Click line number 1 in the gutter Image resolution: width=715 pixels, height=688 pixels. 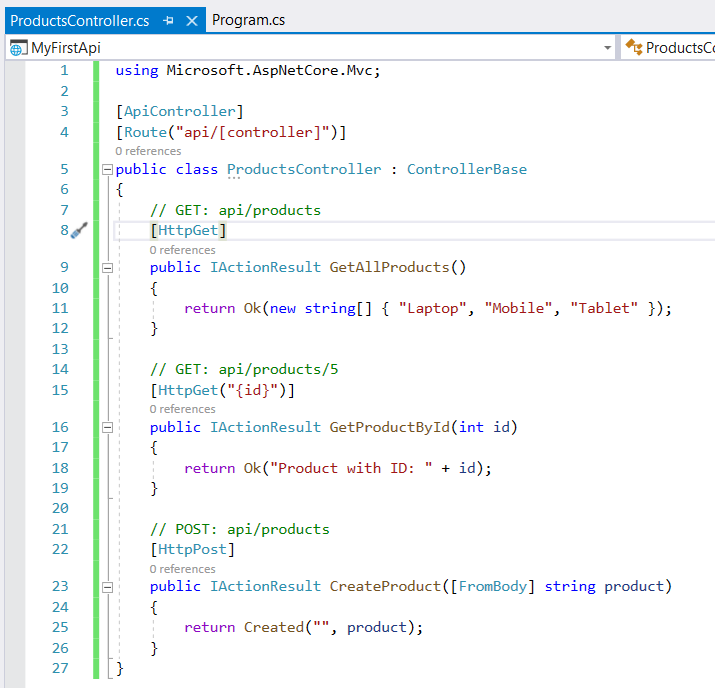pos(64,71)
